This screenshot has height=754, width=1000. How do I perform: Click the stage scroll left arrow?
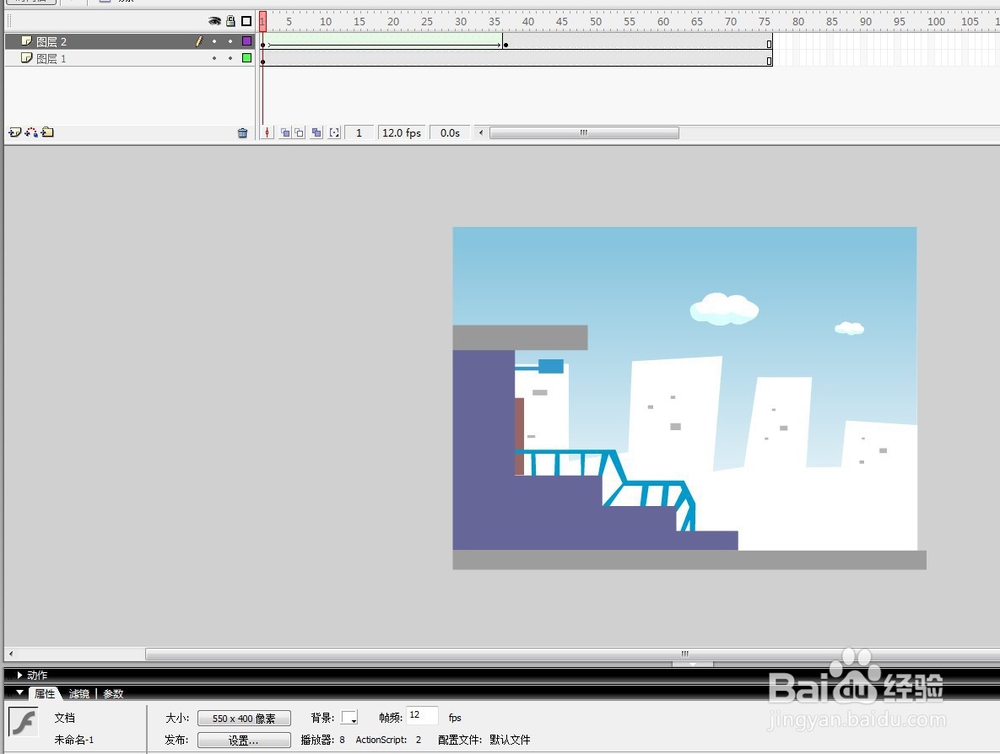[11, 654]
